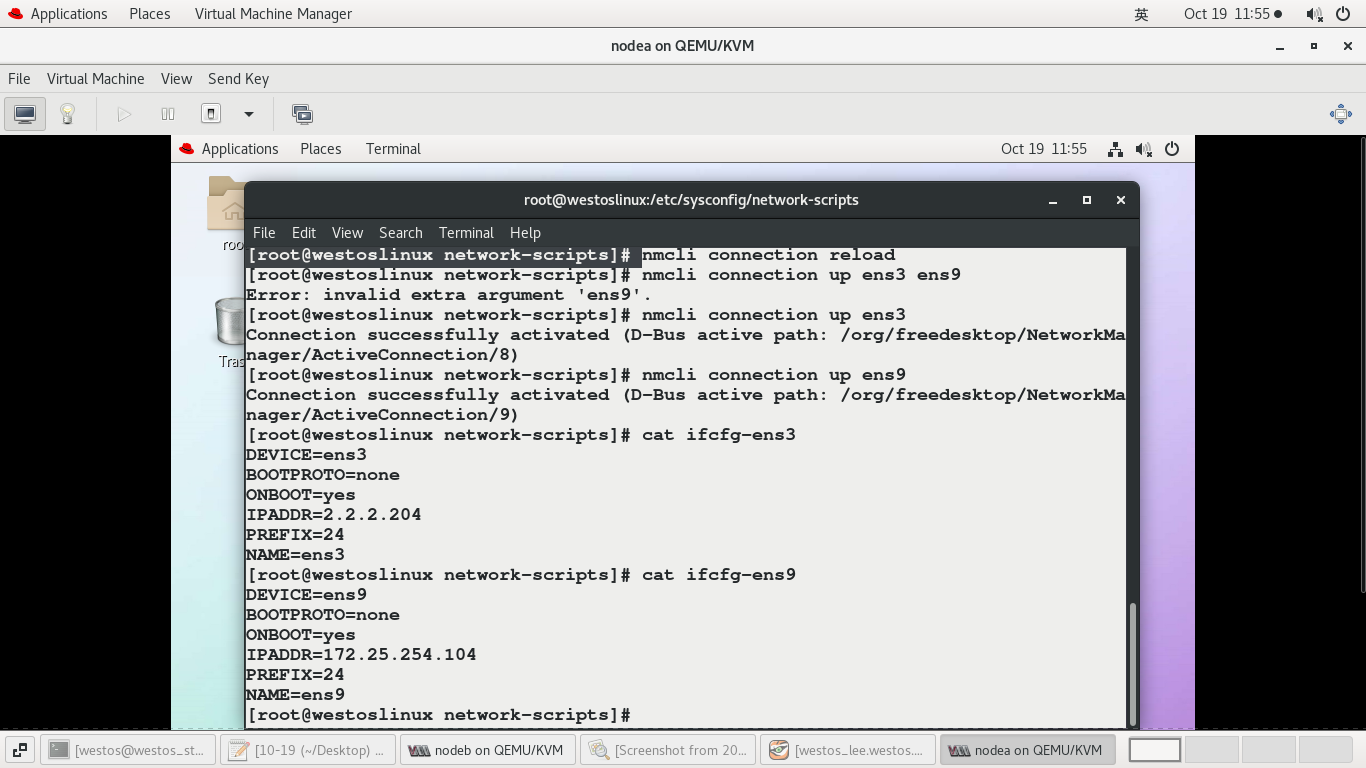Open the 英 input method selector
This screenshot has height=768, width=1366.
pyautogui.click(x=1140, y=14)
